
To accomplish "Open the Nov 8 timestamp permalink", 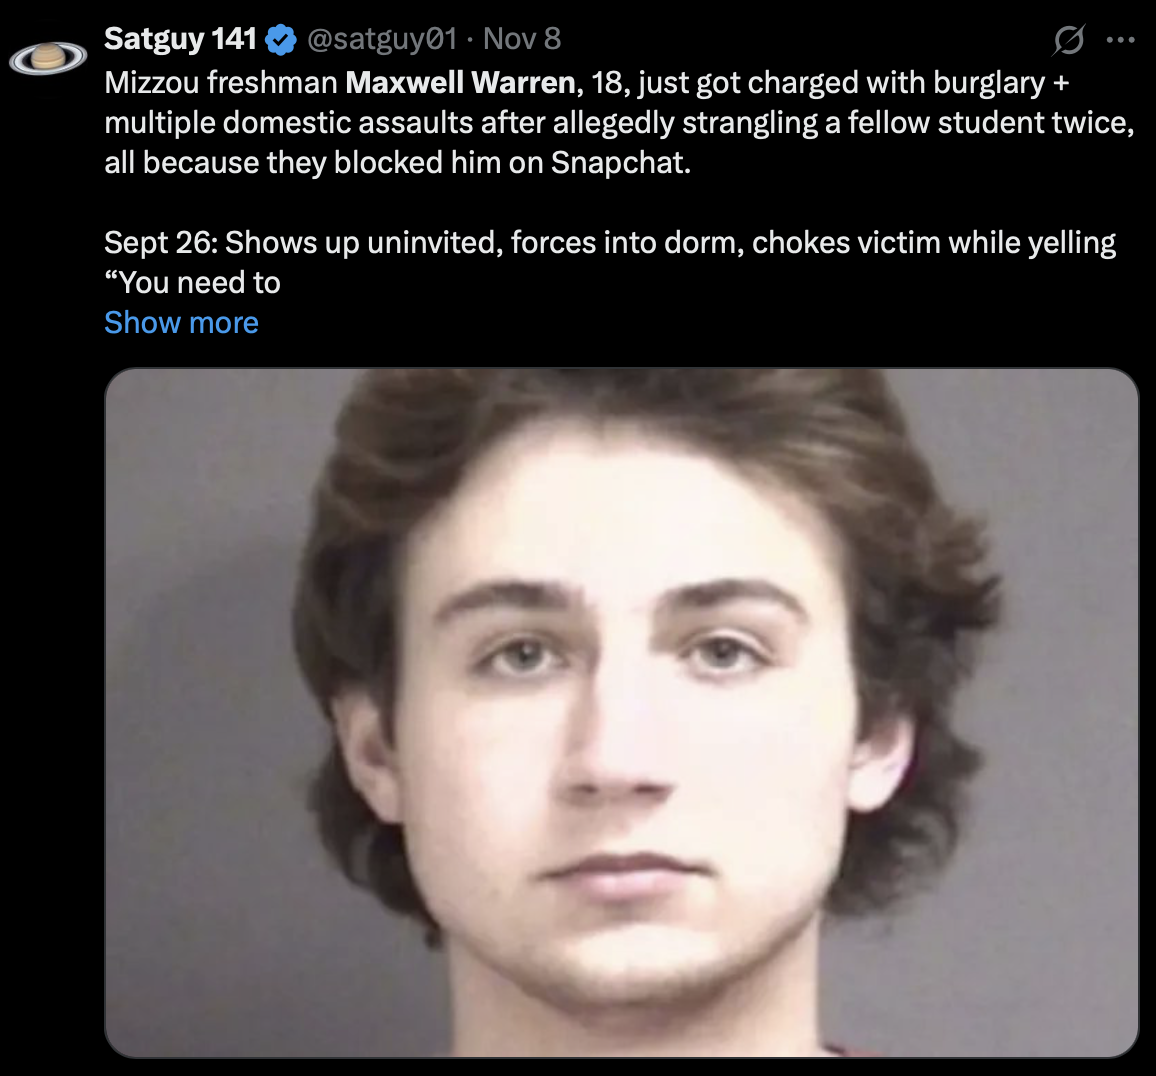I will [x=522, y=38].
